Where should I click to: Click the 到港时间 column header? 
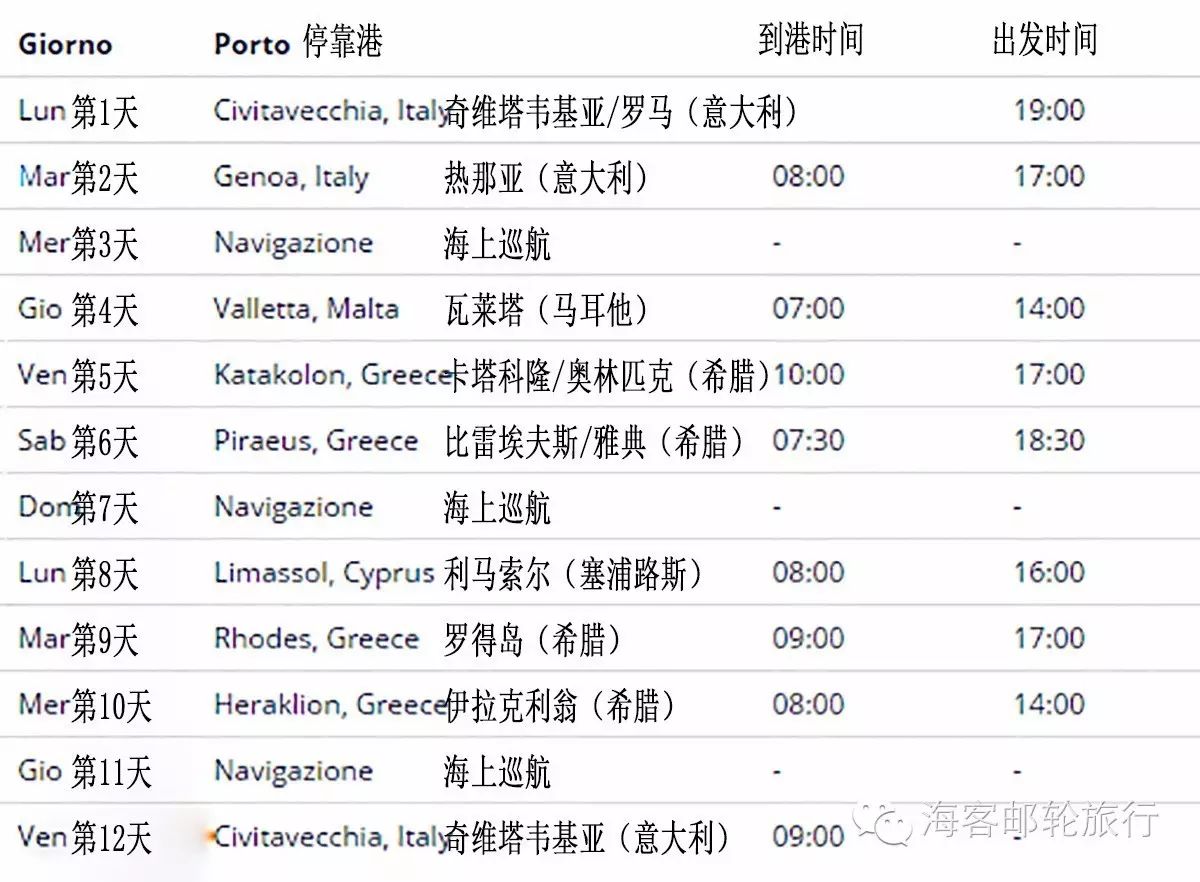(x=810, y=41)
